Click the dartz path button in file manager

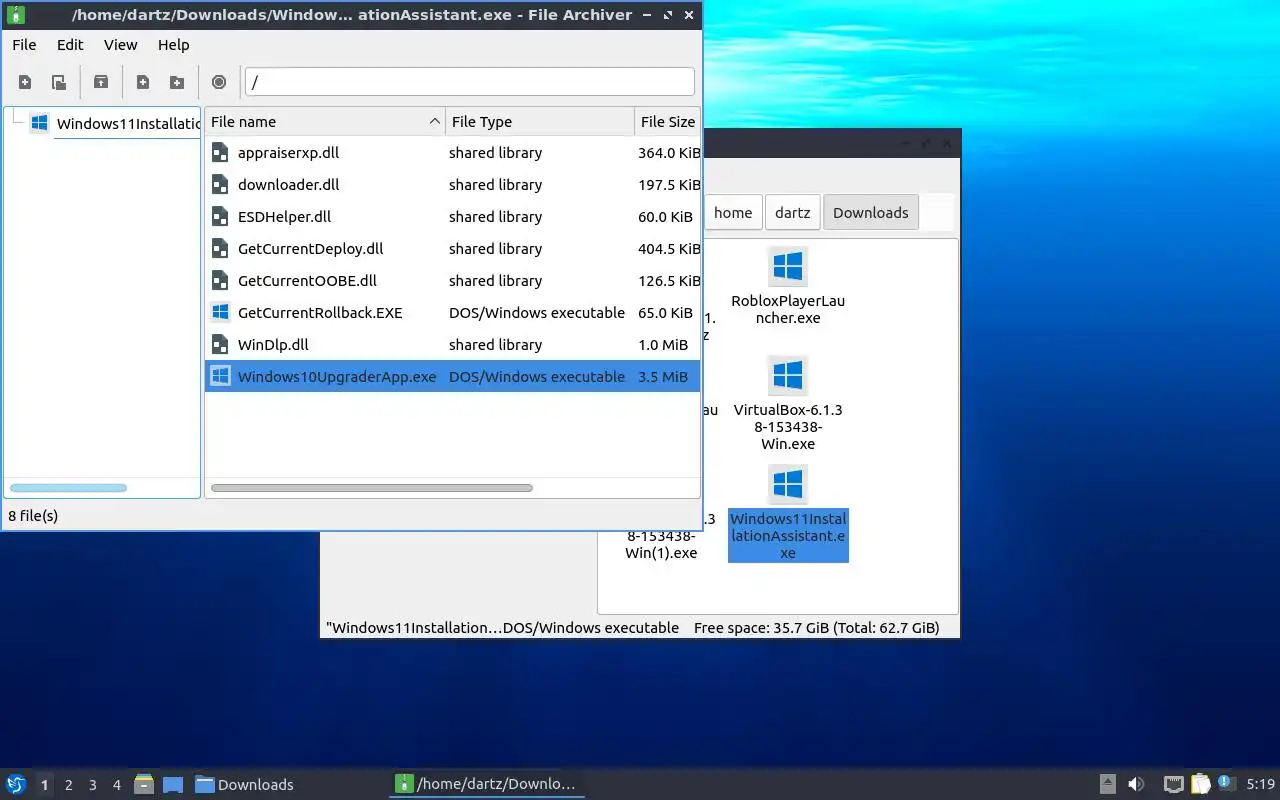[x=793, y=212]
